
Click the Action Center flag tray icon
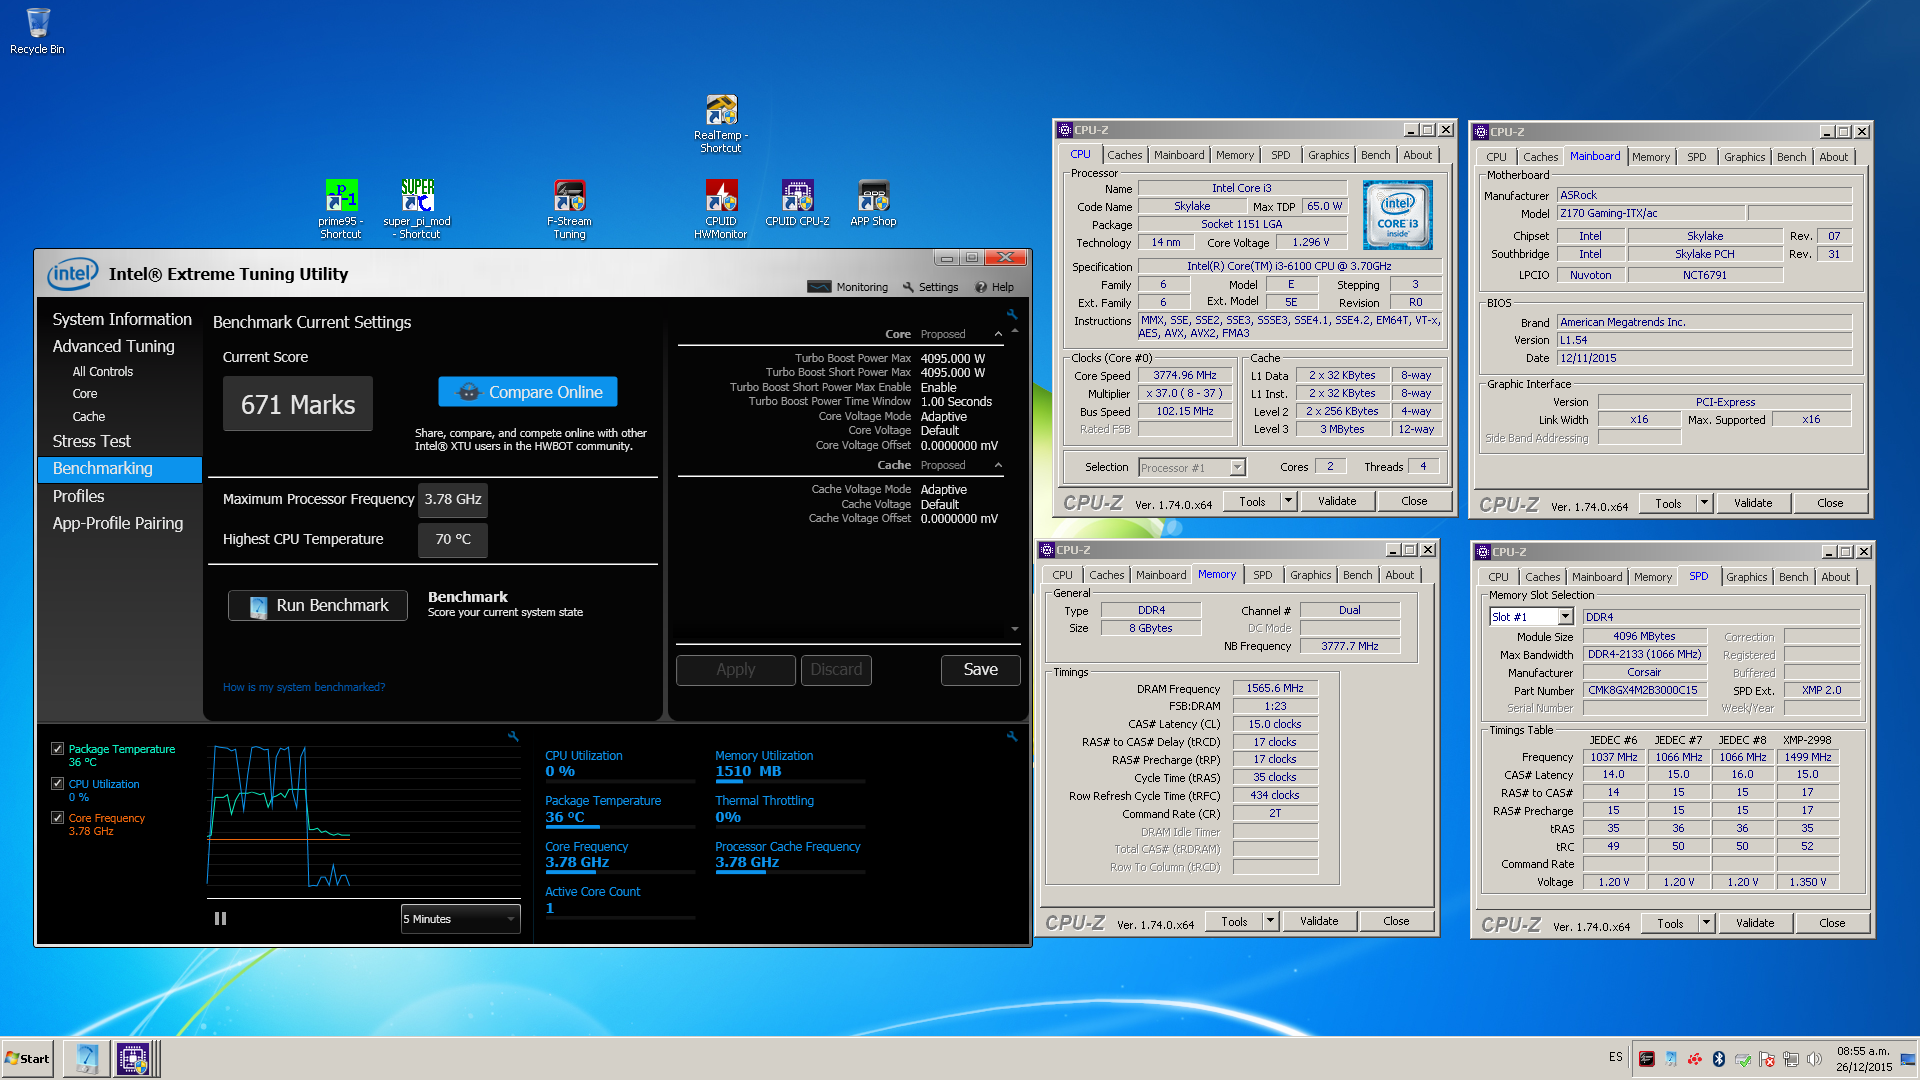coord(1767,1058)
